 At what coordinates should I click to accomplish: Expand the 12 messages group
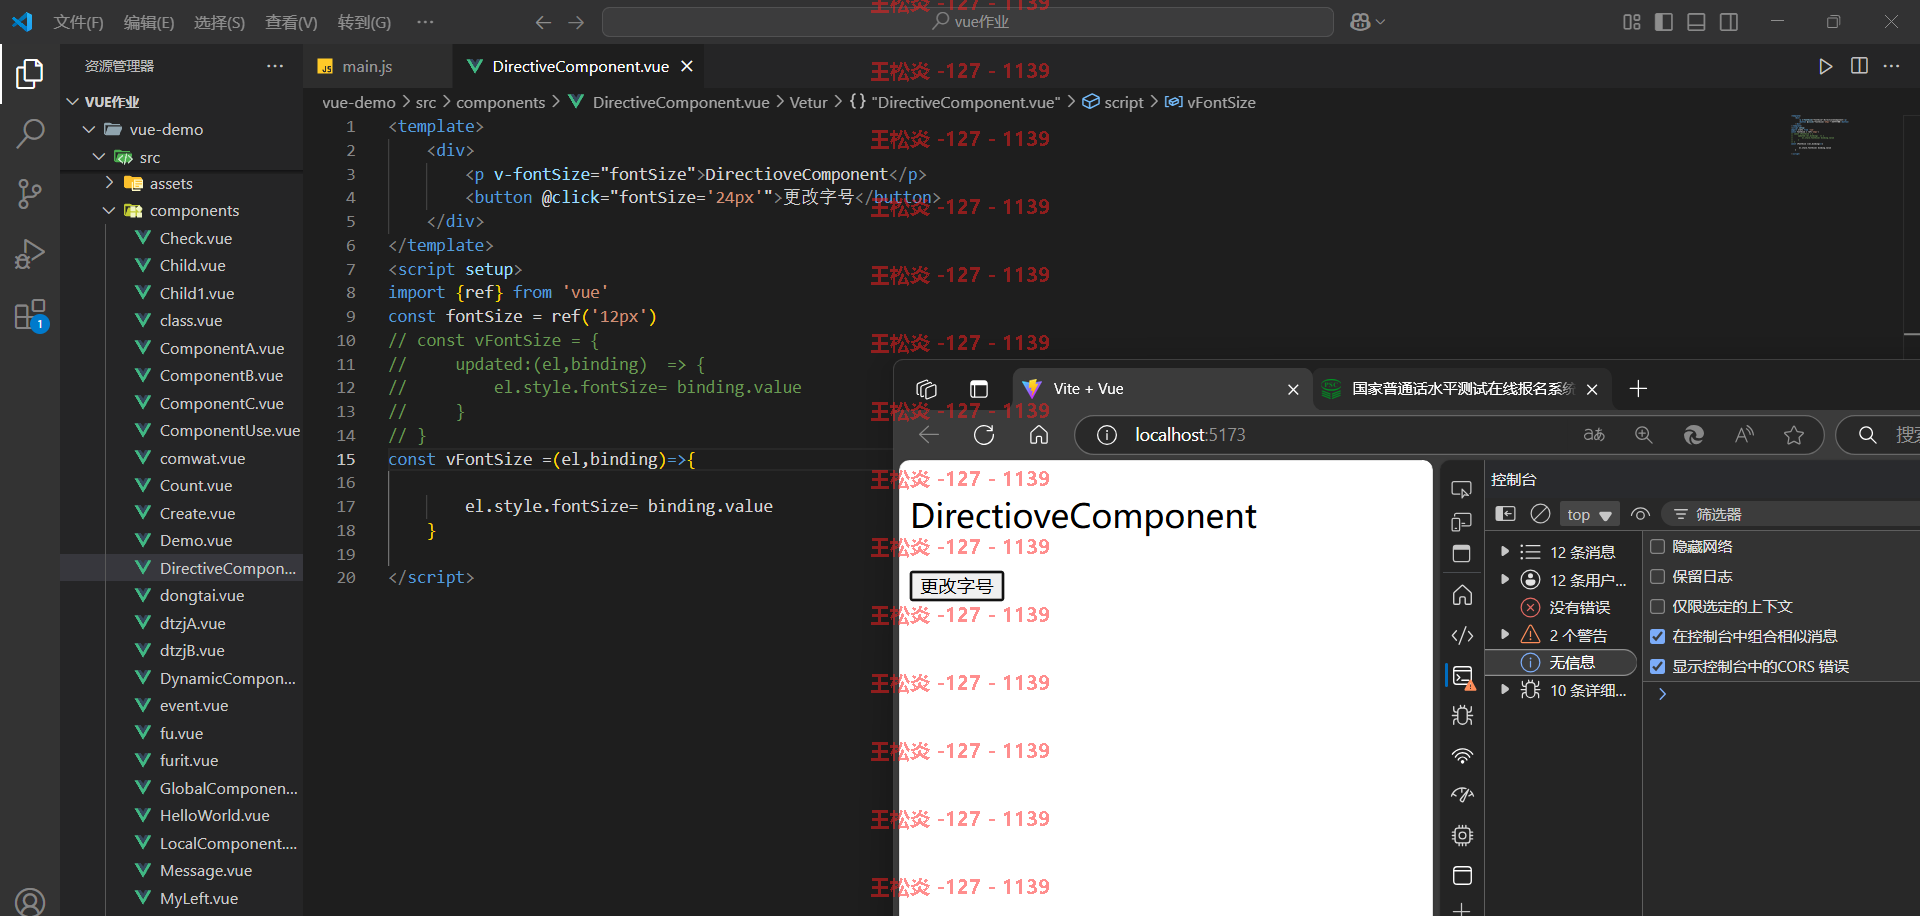1504,552
